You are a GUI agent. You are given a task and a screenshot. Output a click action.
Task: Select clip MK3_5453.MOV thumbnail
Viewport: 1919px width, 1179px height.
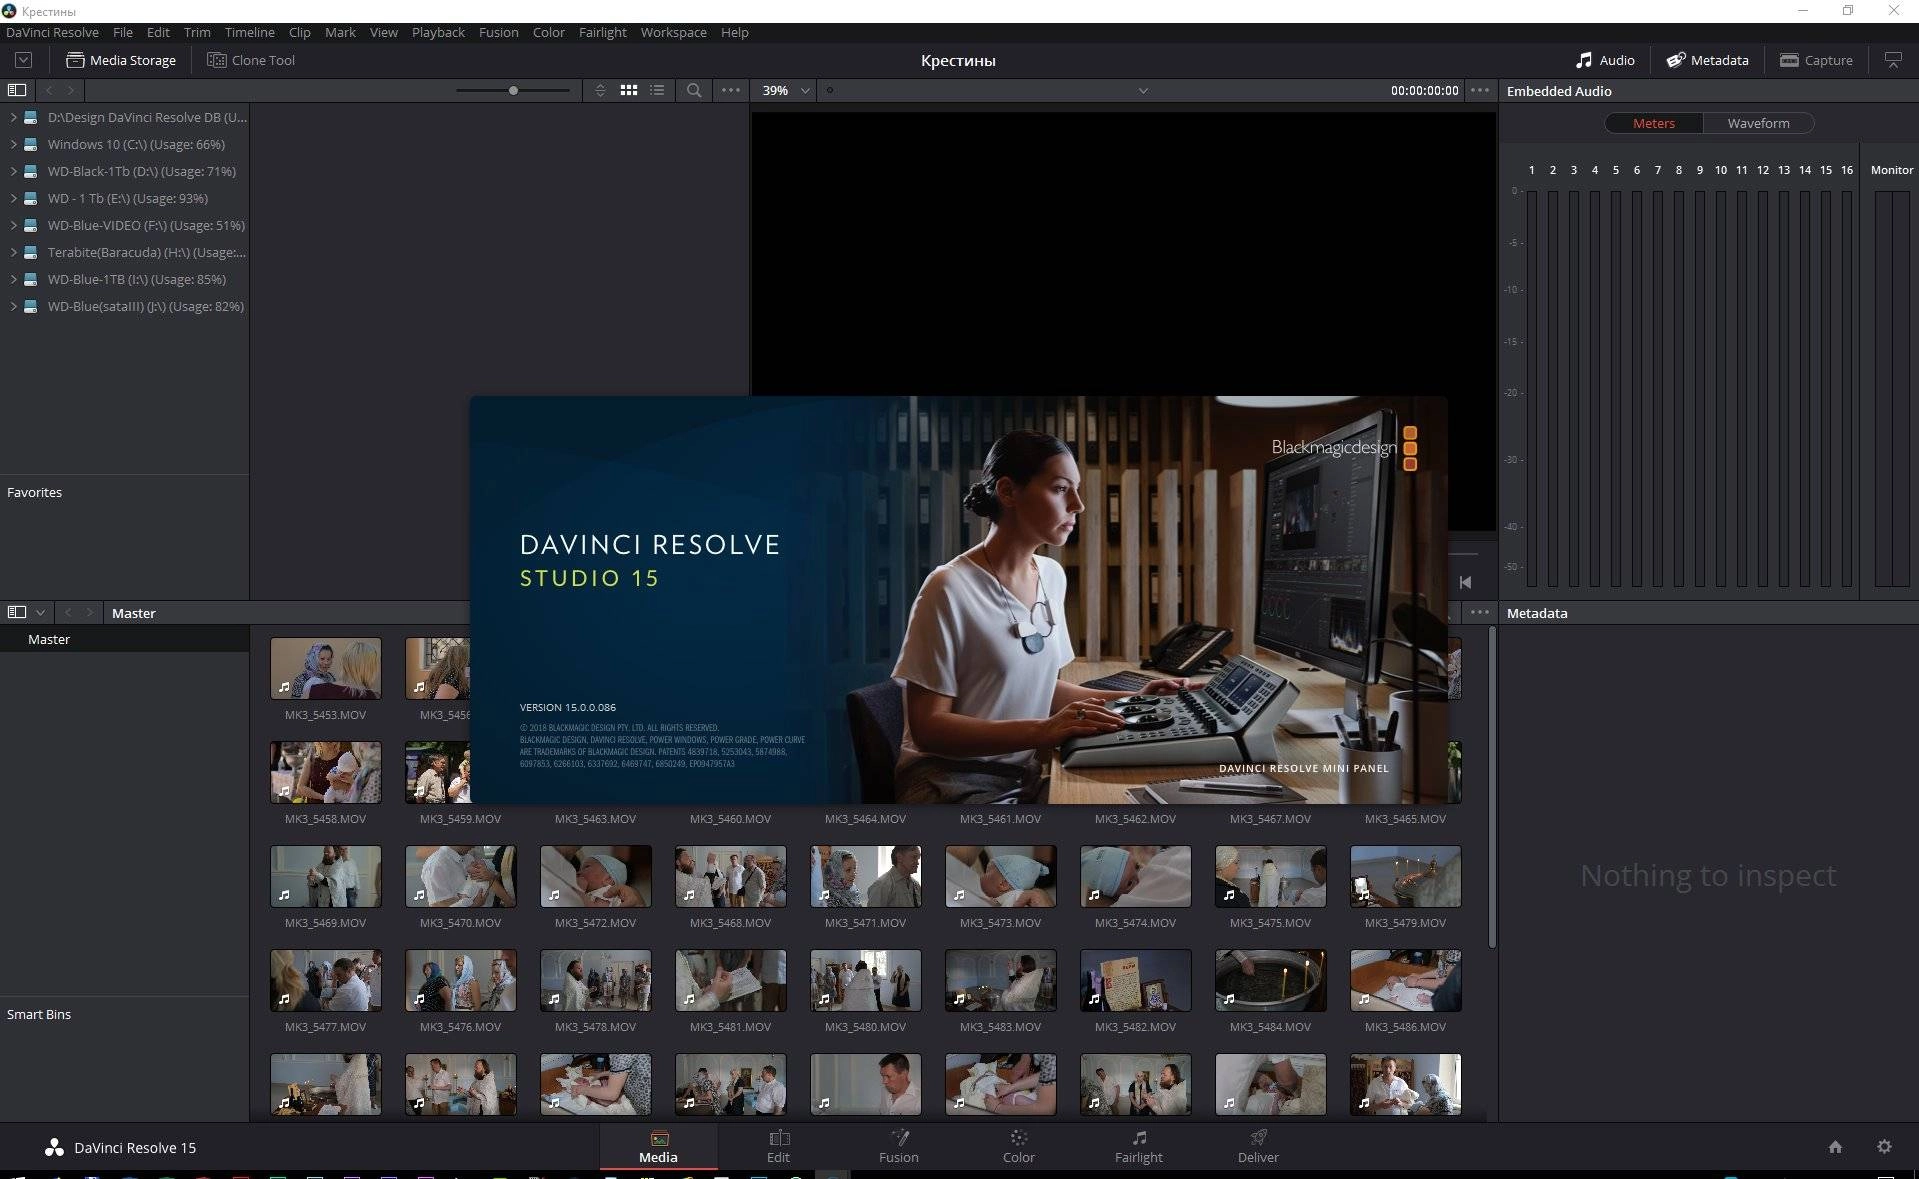(325, 668)
